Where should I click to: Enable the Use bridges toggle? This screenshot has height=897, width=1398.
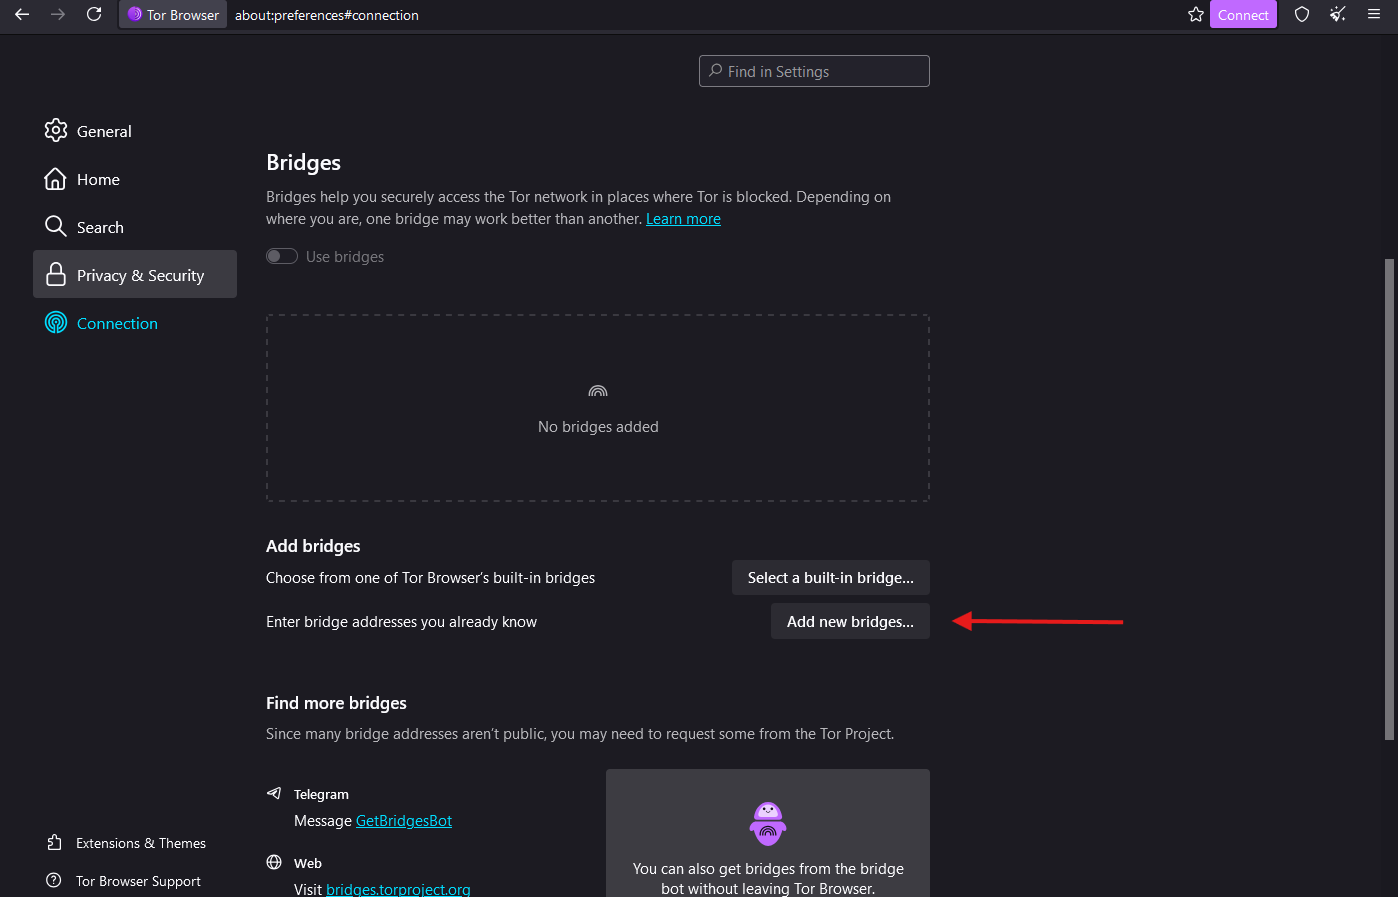click(282, 257)
